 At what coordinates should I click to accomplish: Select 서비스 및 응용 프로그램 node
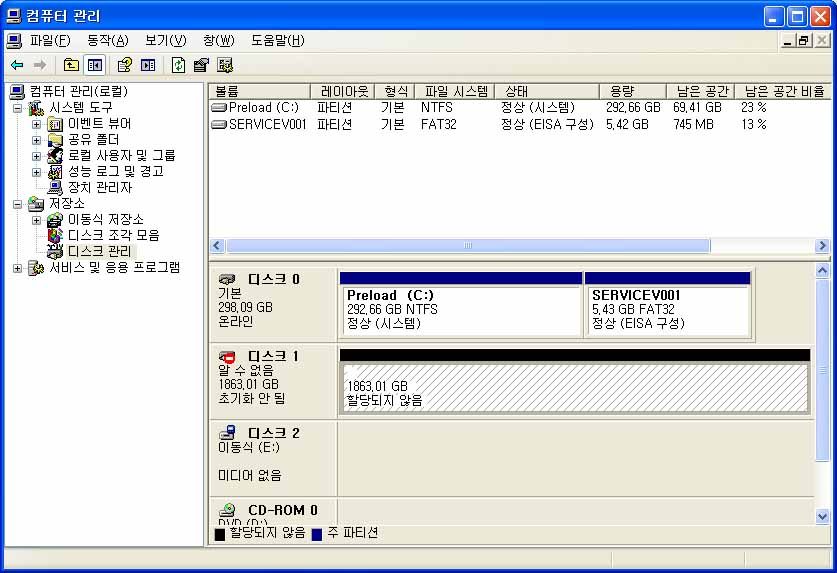(115, 267)
